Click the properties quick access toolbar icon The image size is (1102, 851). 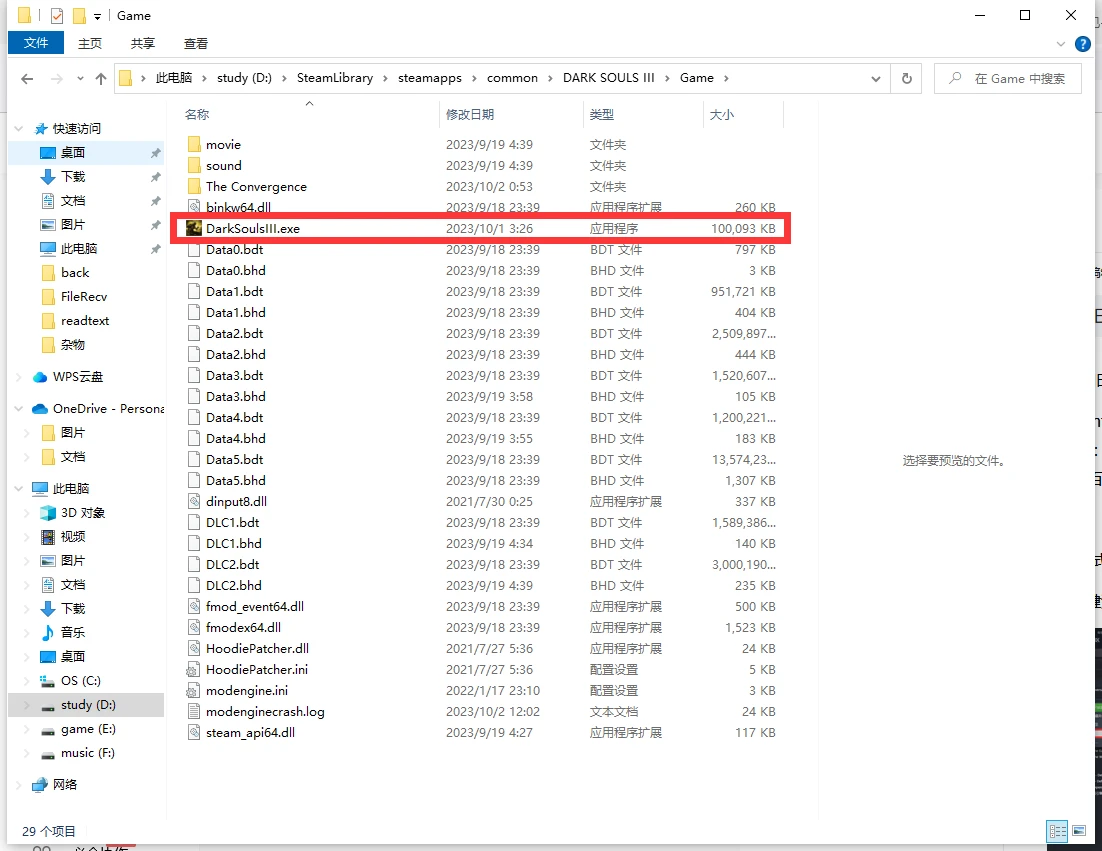point(57,15)
